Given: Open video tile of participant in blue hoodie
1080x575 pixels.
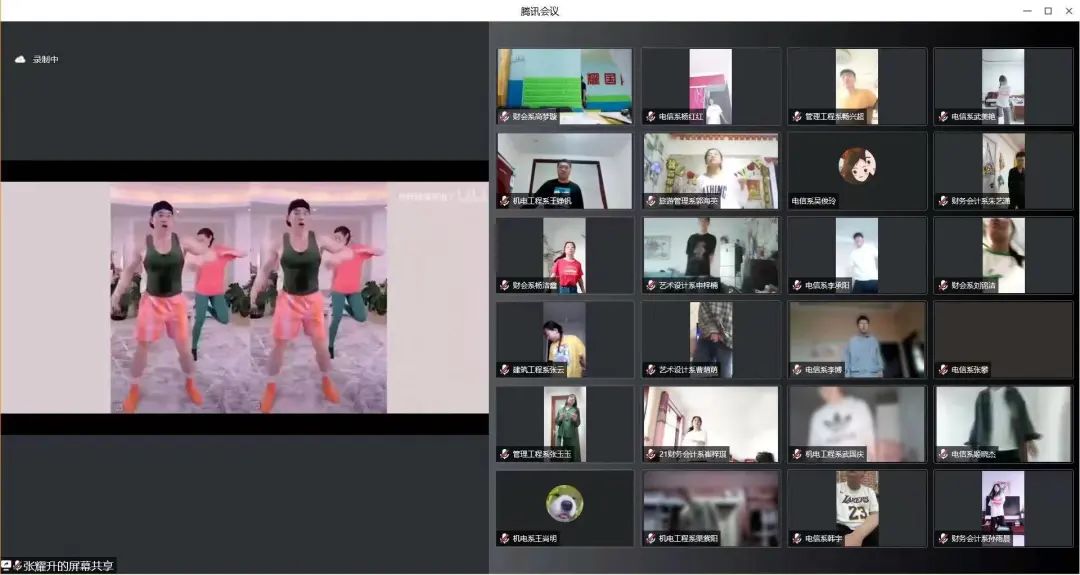Looking at the screenshot, I should (x=857, y=339).
